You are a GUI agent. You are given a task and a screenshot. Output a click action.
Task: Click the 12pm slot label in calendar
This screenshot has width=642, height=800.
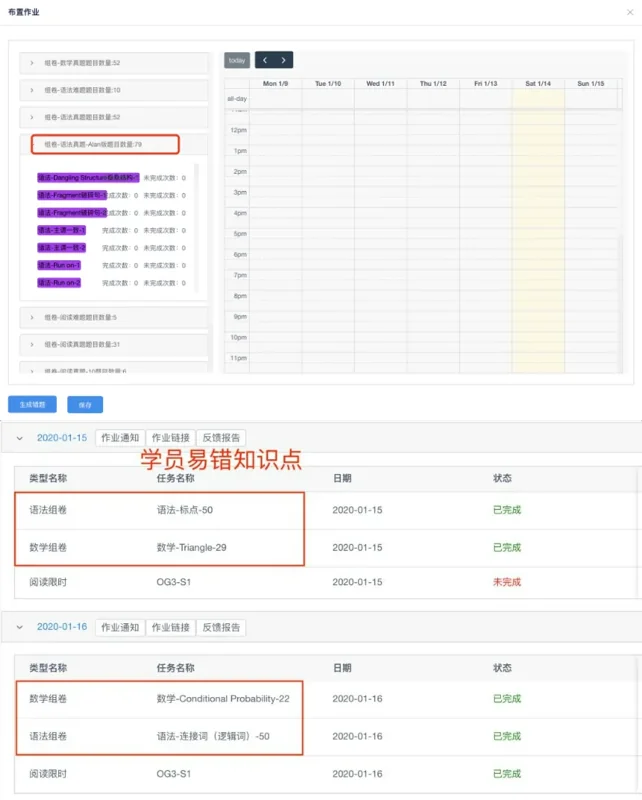[x=238, y=130]
